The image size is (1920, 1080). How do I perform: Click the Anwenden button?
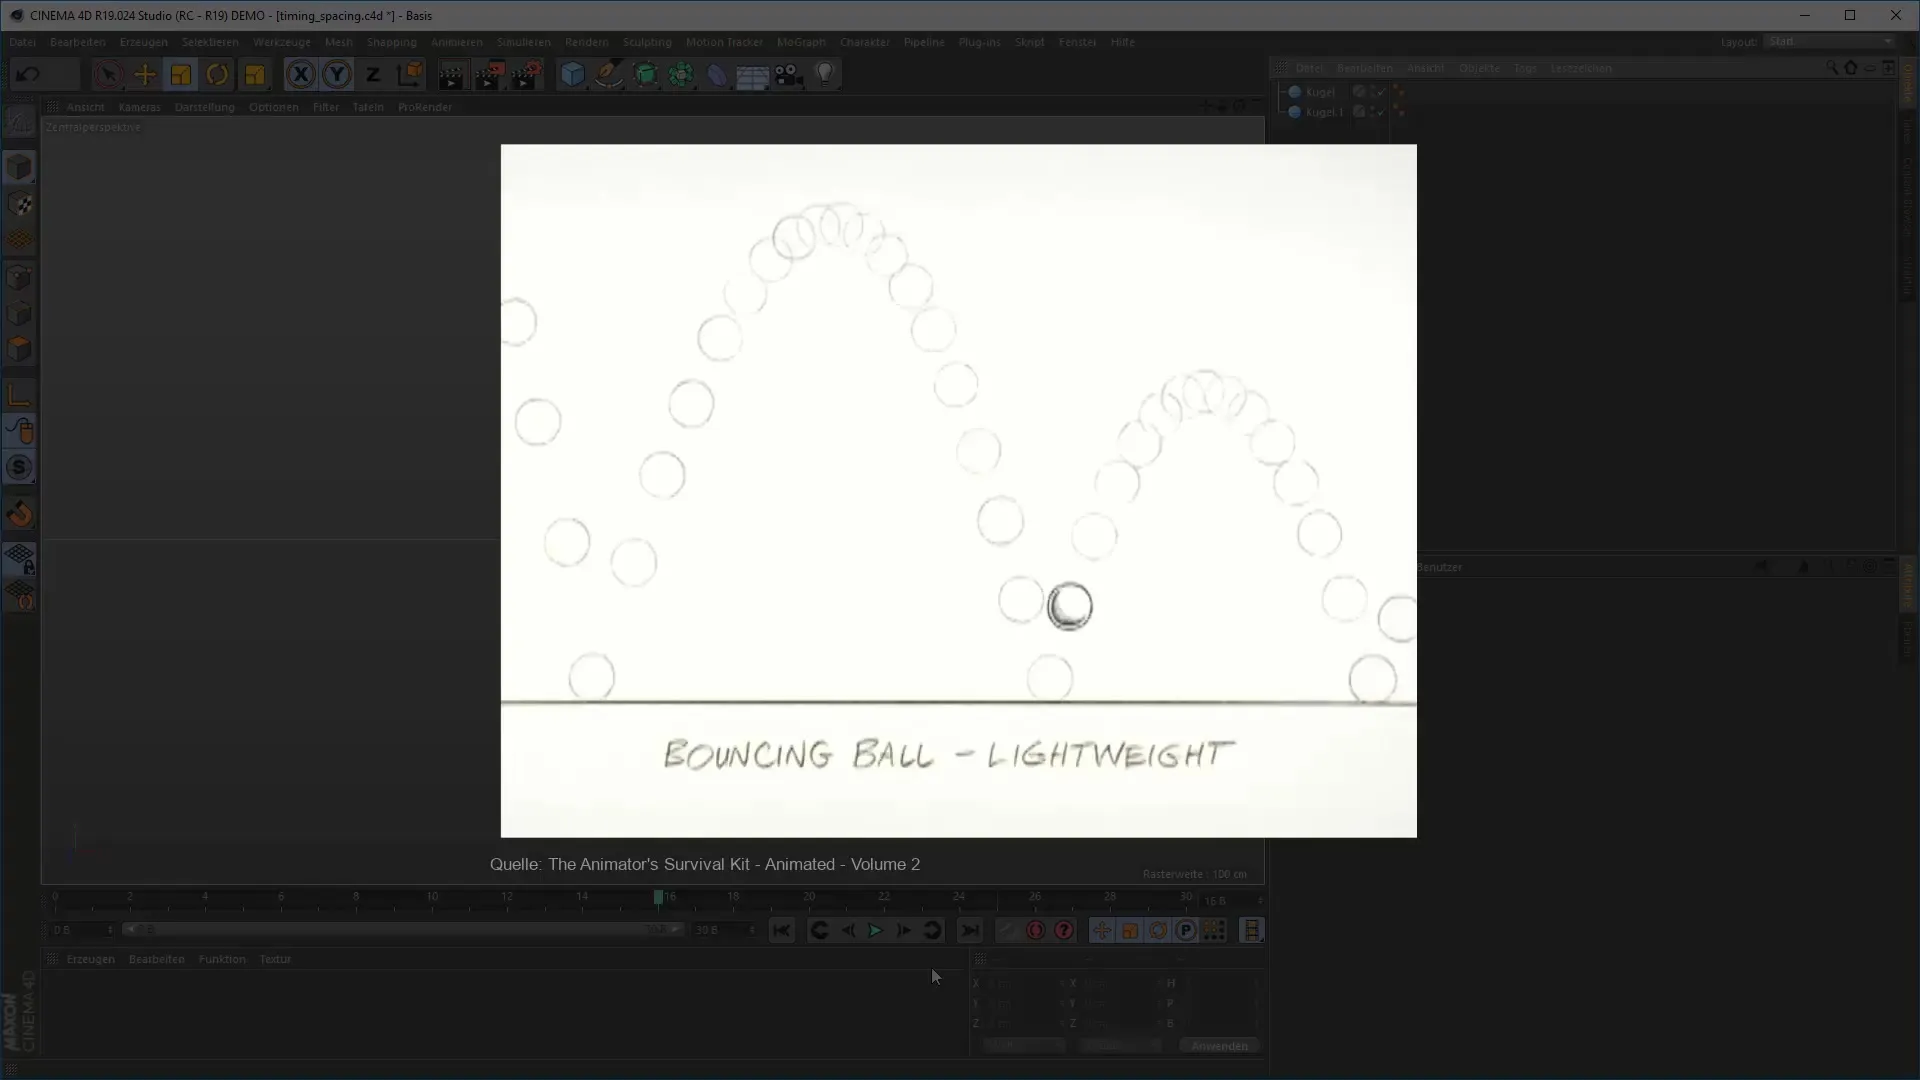click(1220, 1046)
